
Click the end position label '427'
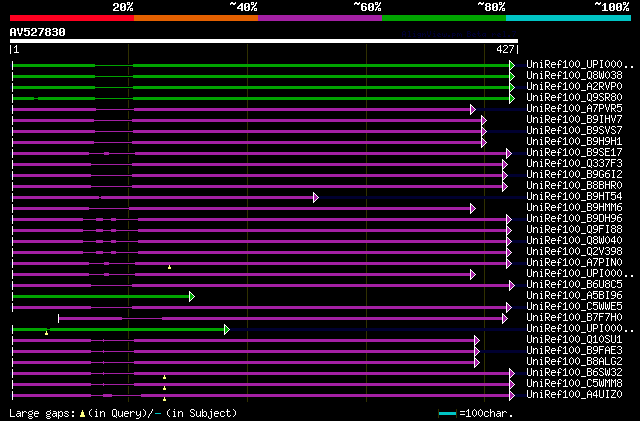(505, 49)
